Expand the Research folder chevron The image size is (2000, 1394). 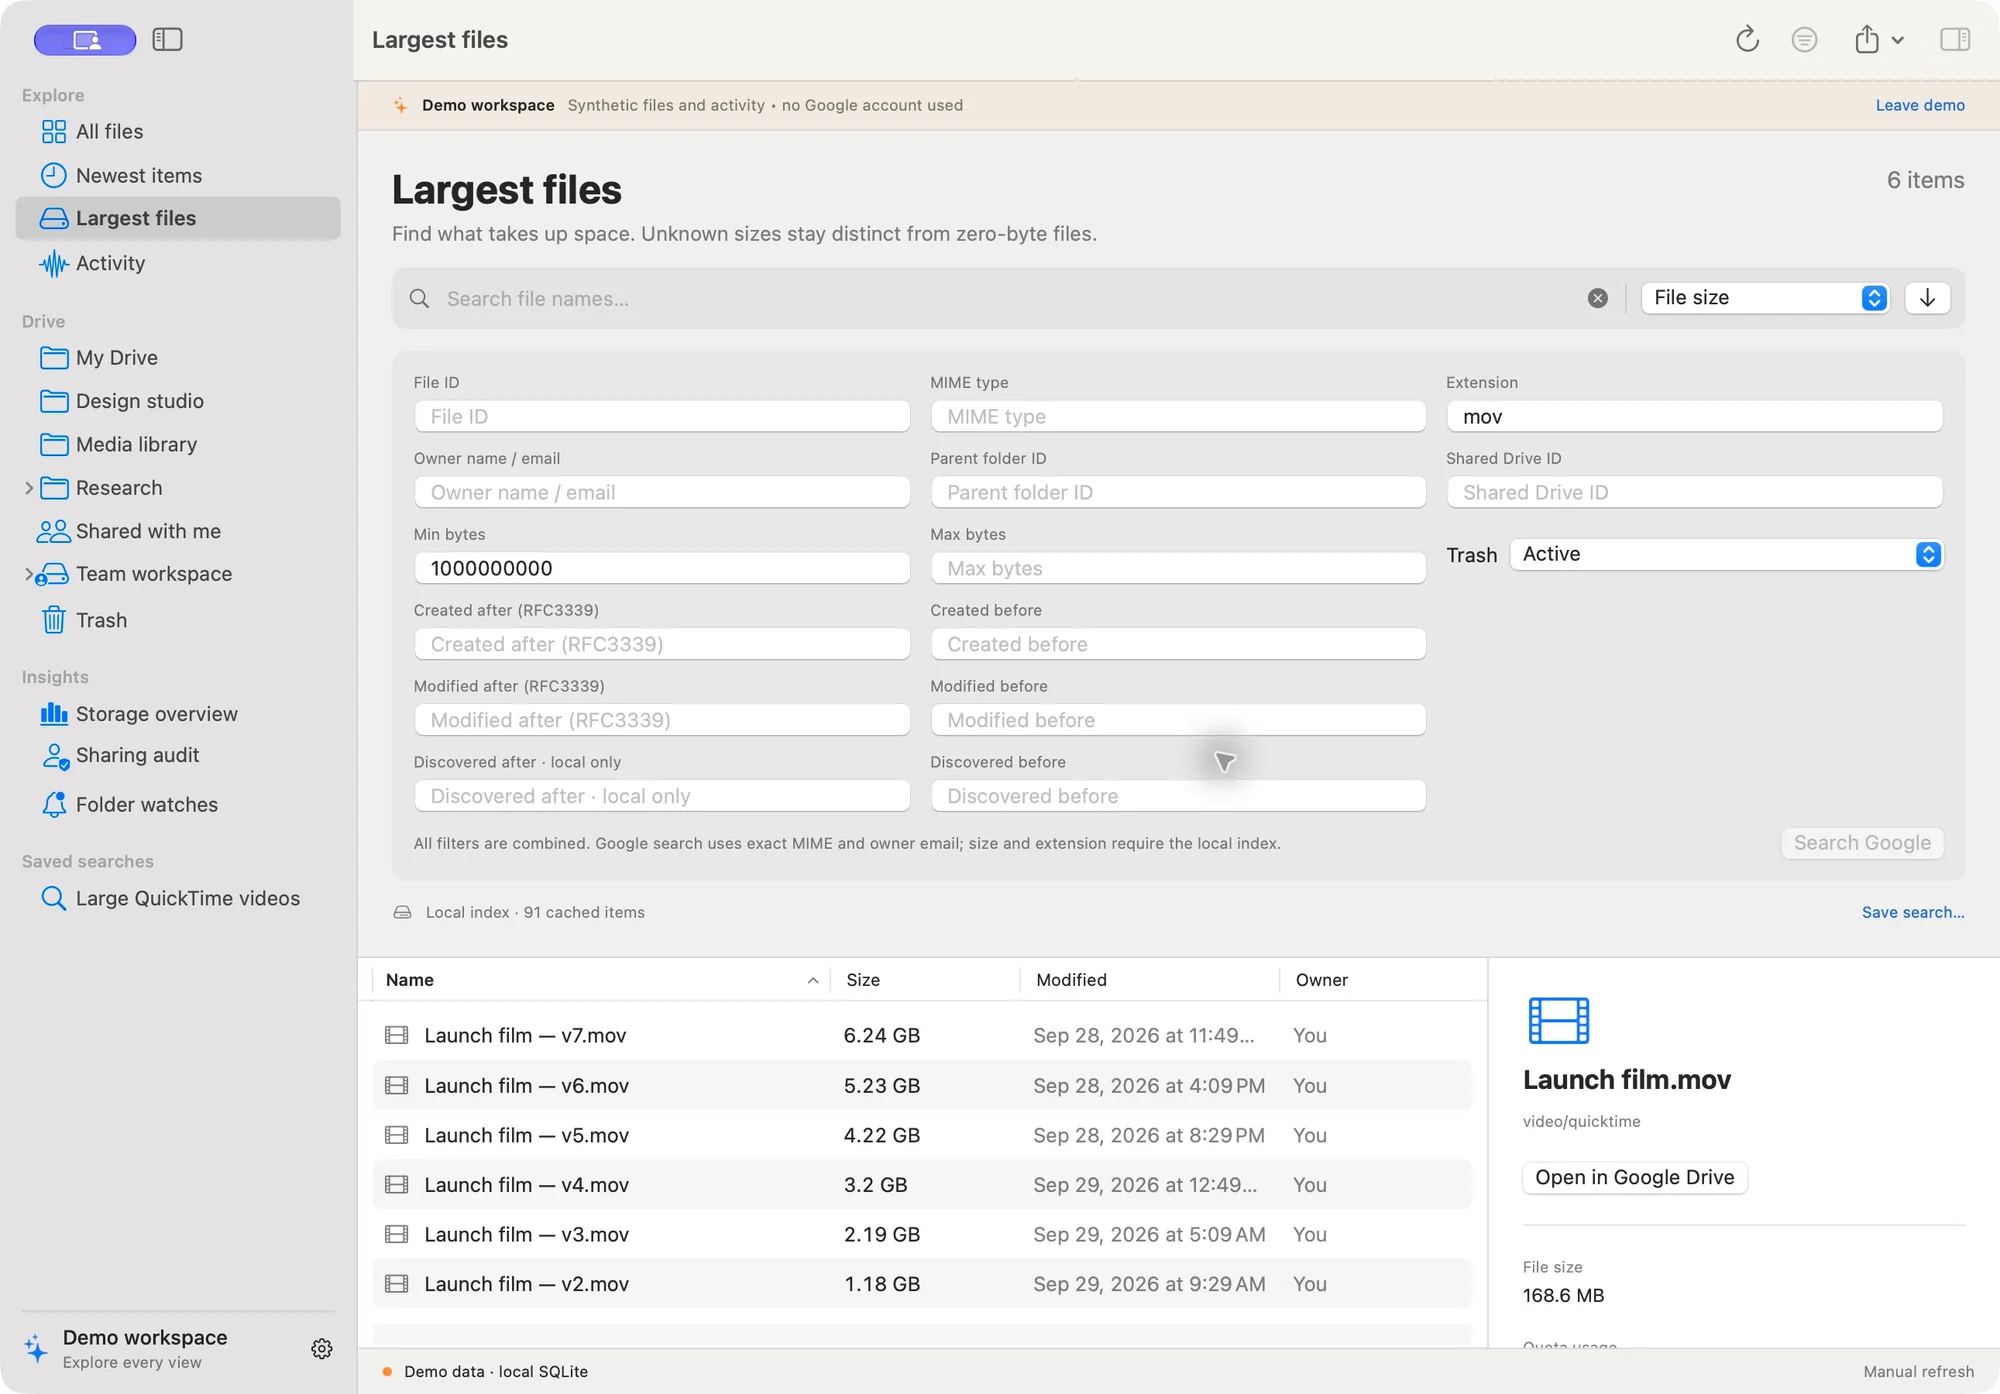pos(28,488)
